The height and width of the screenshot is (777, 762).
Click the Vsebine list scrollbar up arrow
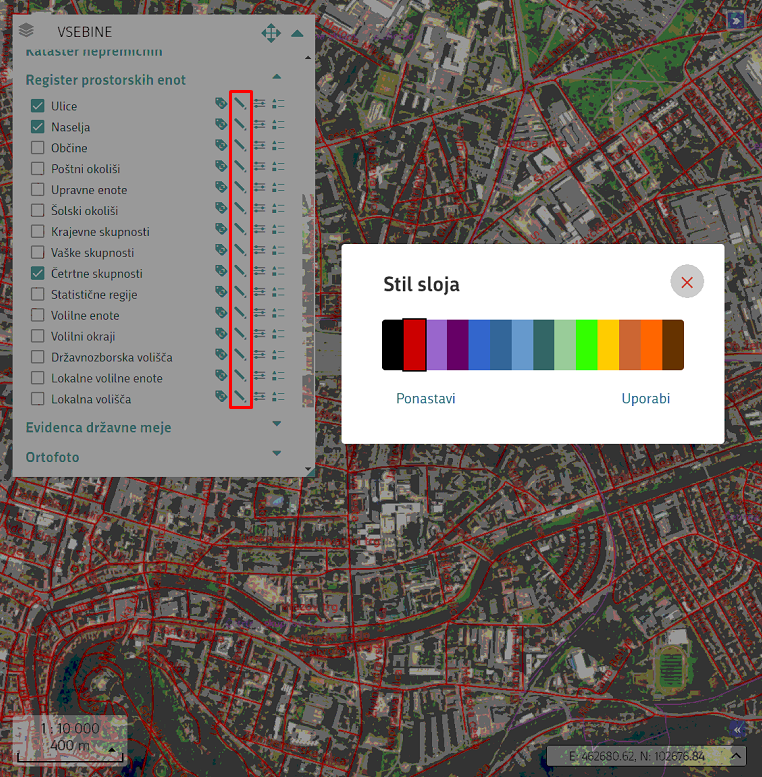(x=308, y=57)
